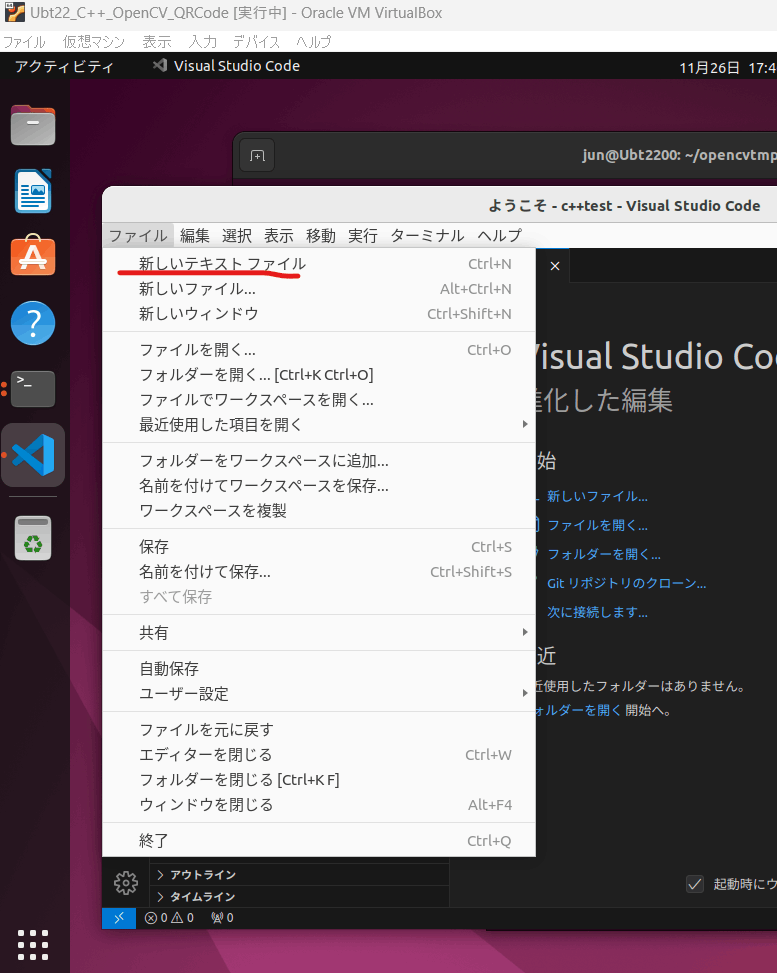Close the Welcome tab with X

(555, 266)
